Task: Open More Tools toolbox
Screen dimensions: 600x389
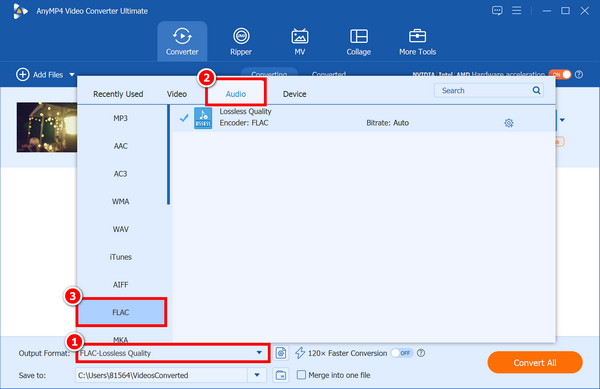Action: 417,41
